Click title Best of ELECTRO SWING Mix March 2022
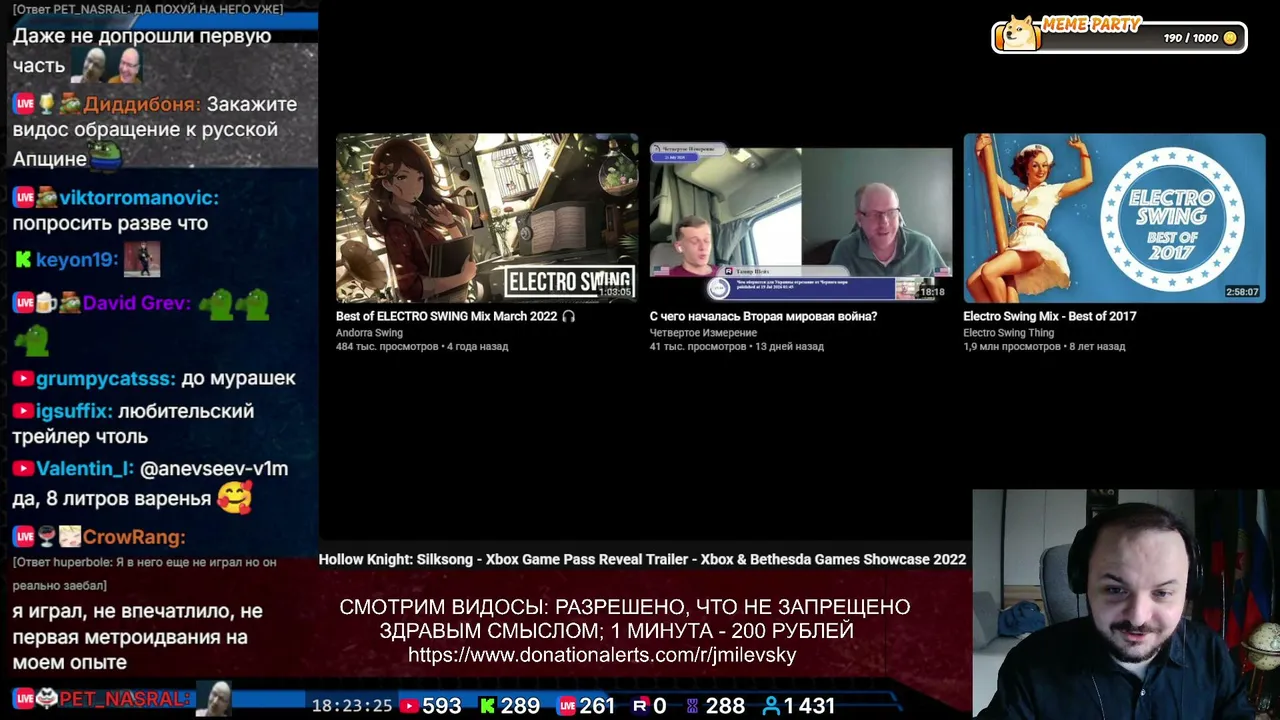 click(456, 316)
